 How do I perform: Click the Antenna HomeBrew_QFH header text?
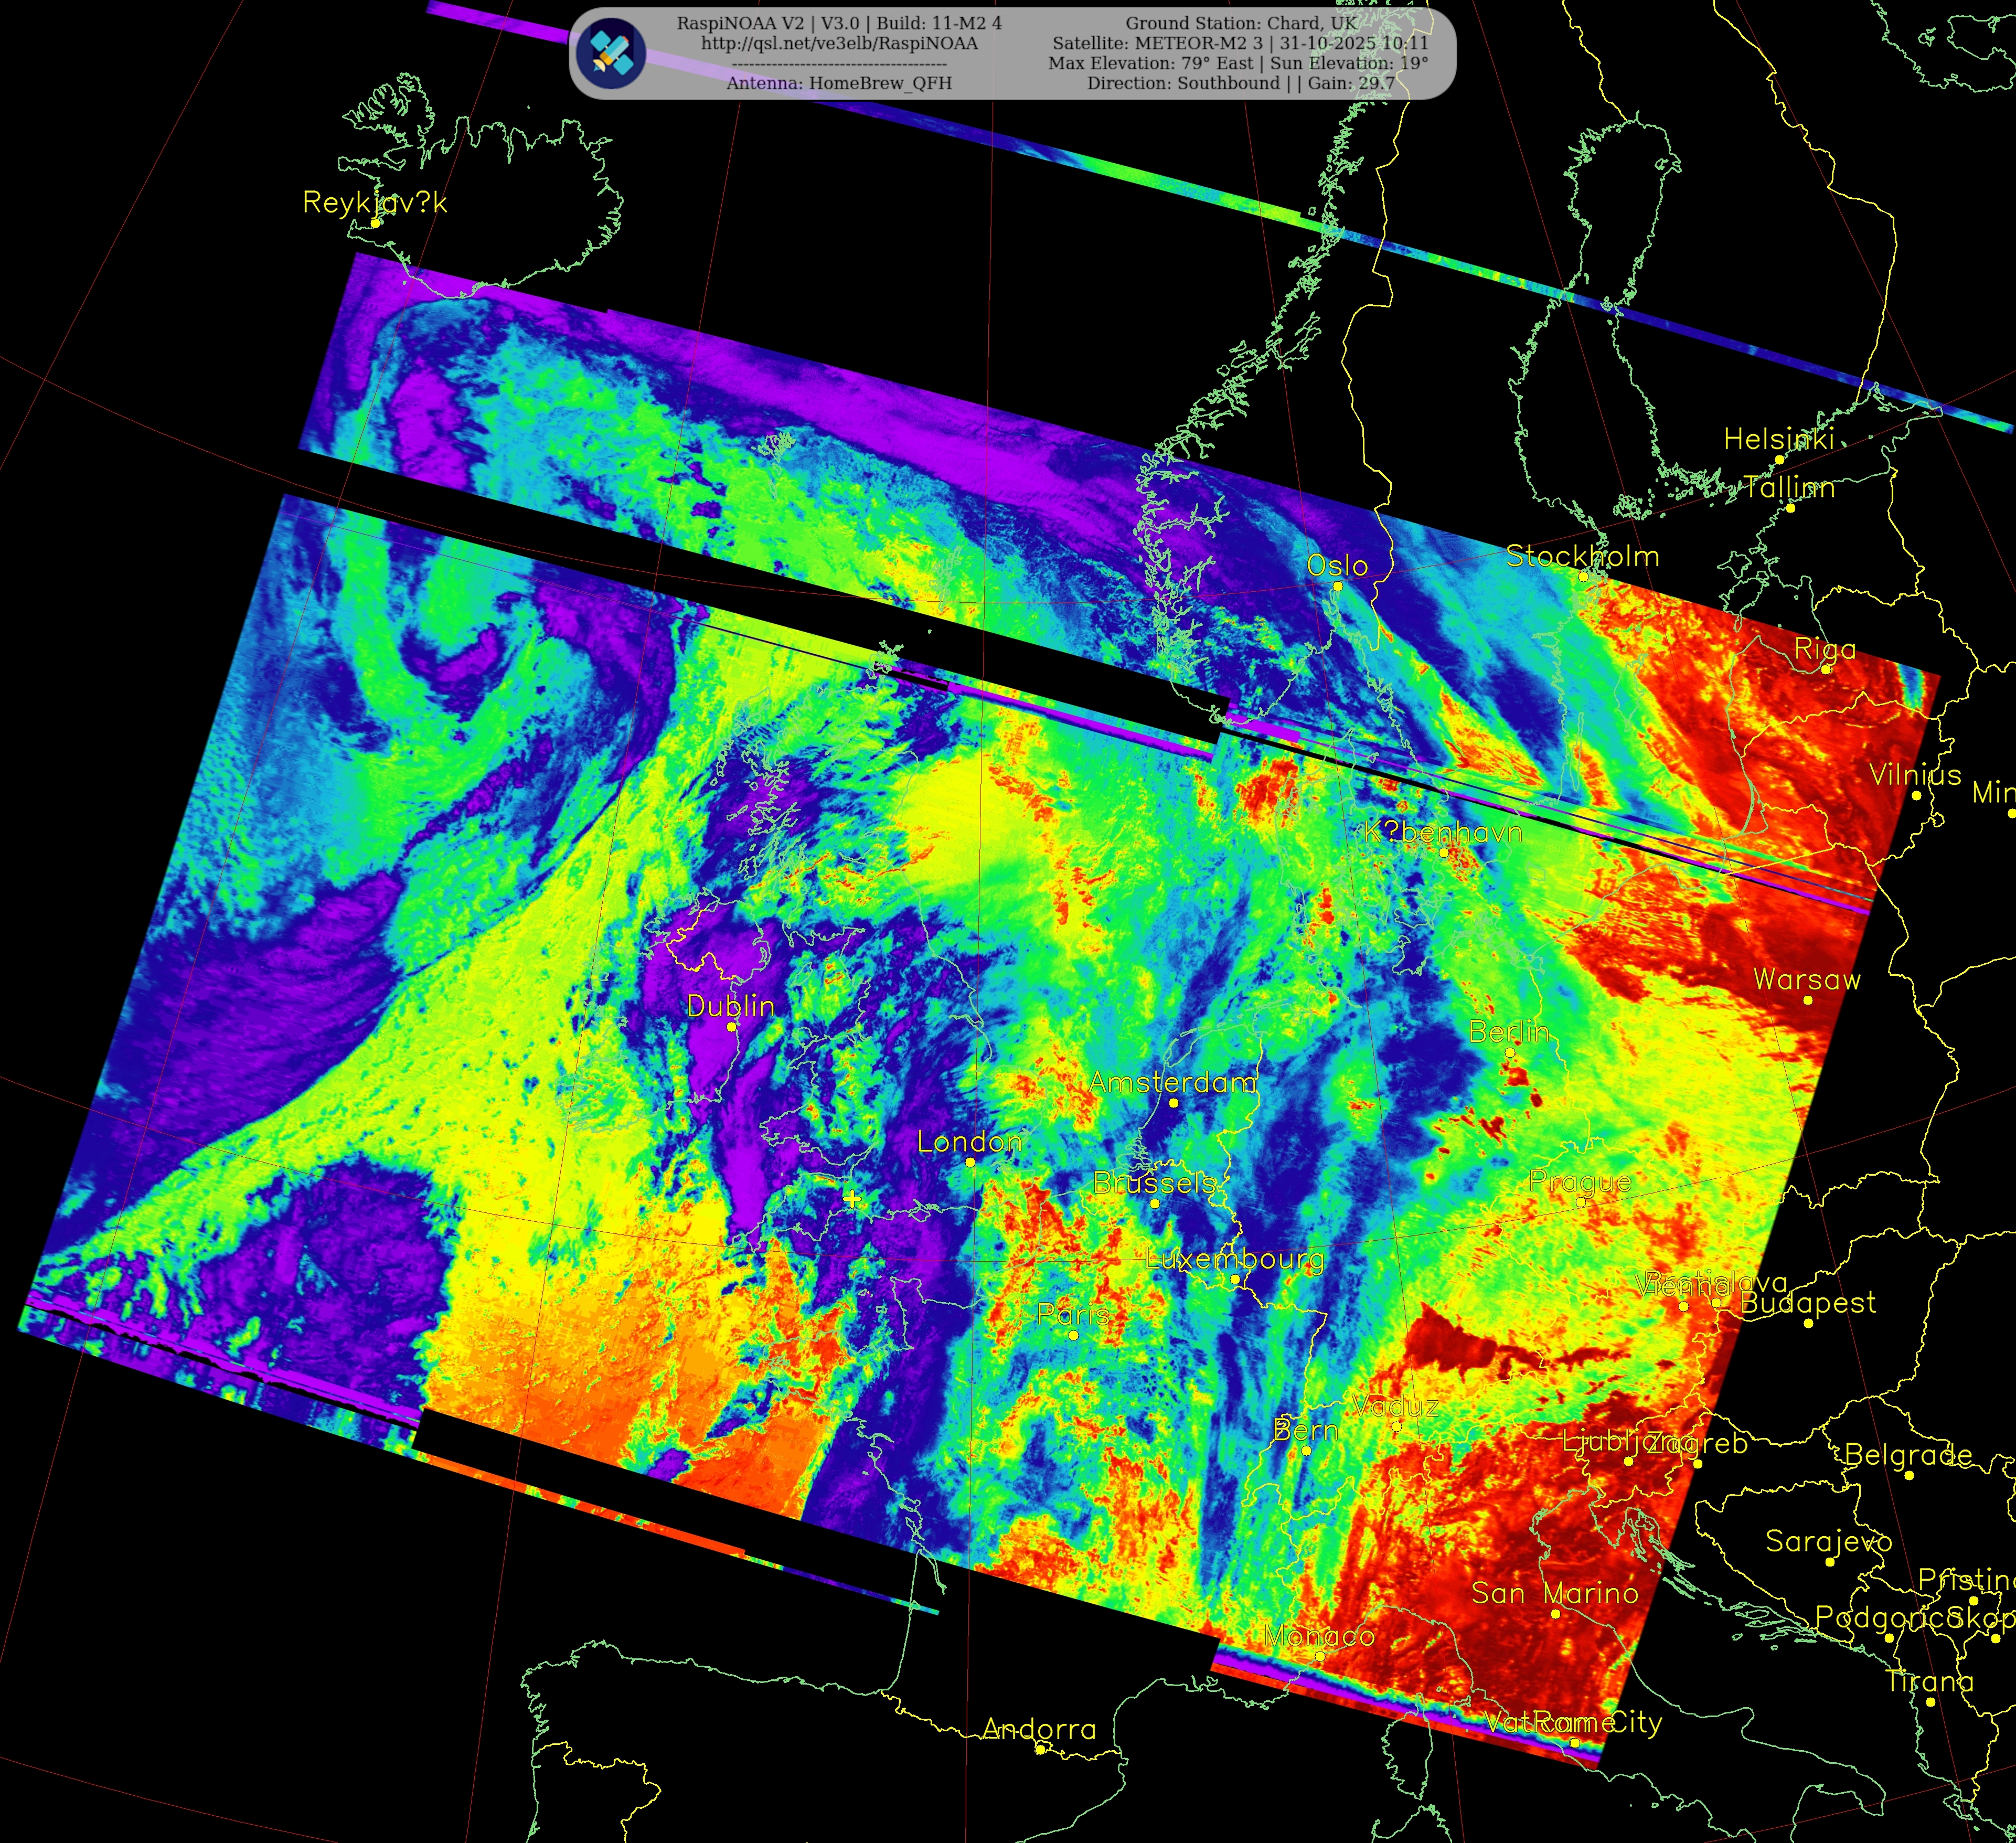coord(839,83)
